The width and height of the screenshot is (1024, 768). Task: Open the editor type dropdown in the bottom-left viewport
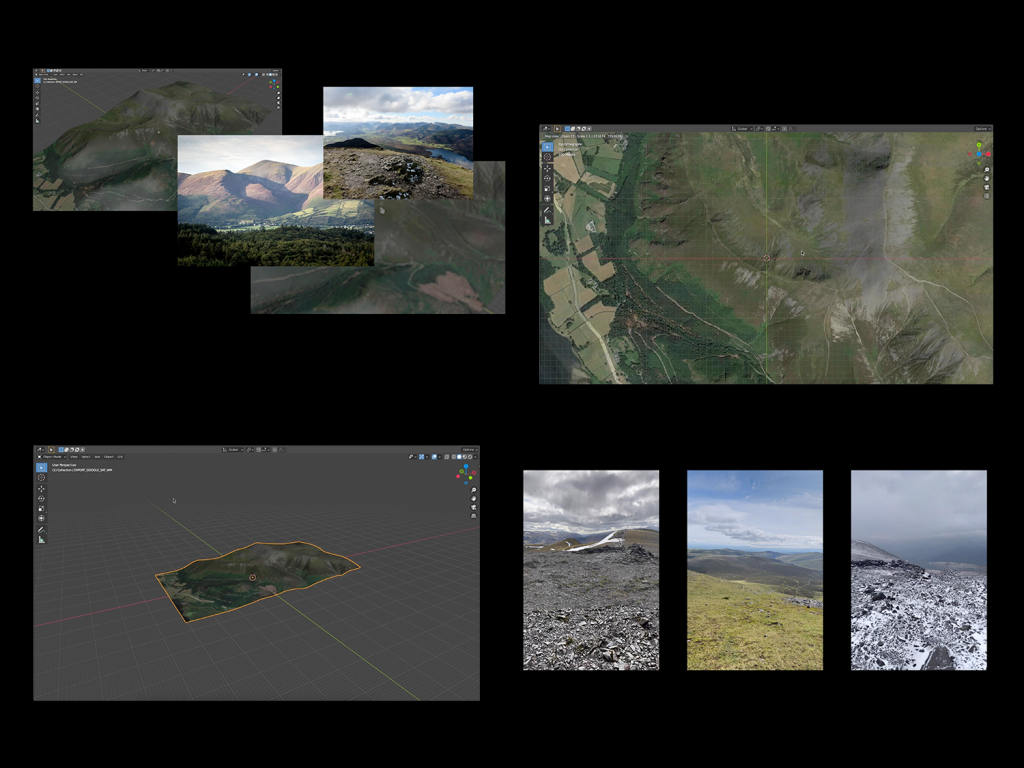click(40, 449)
